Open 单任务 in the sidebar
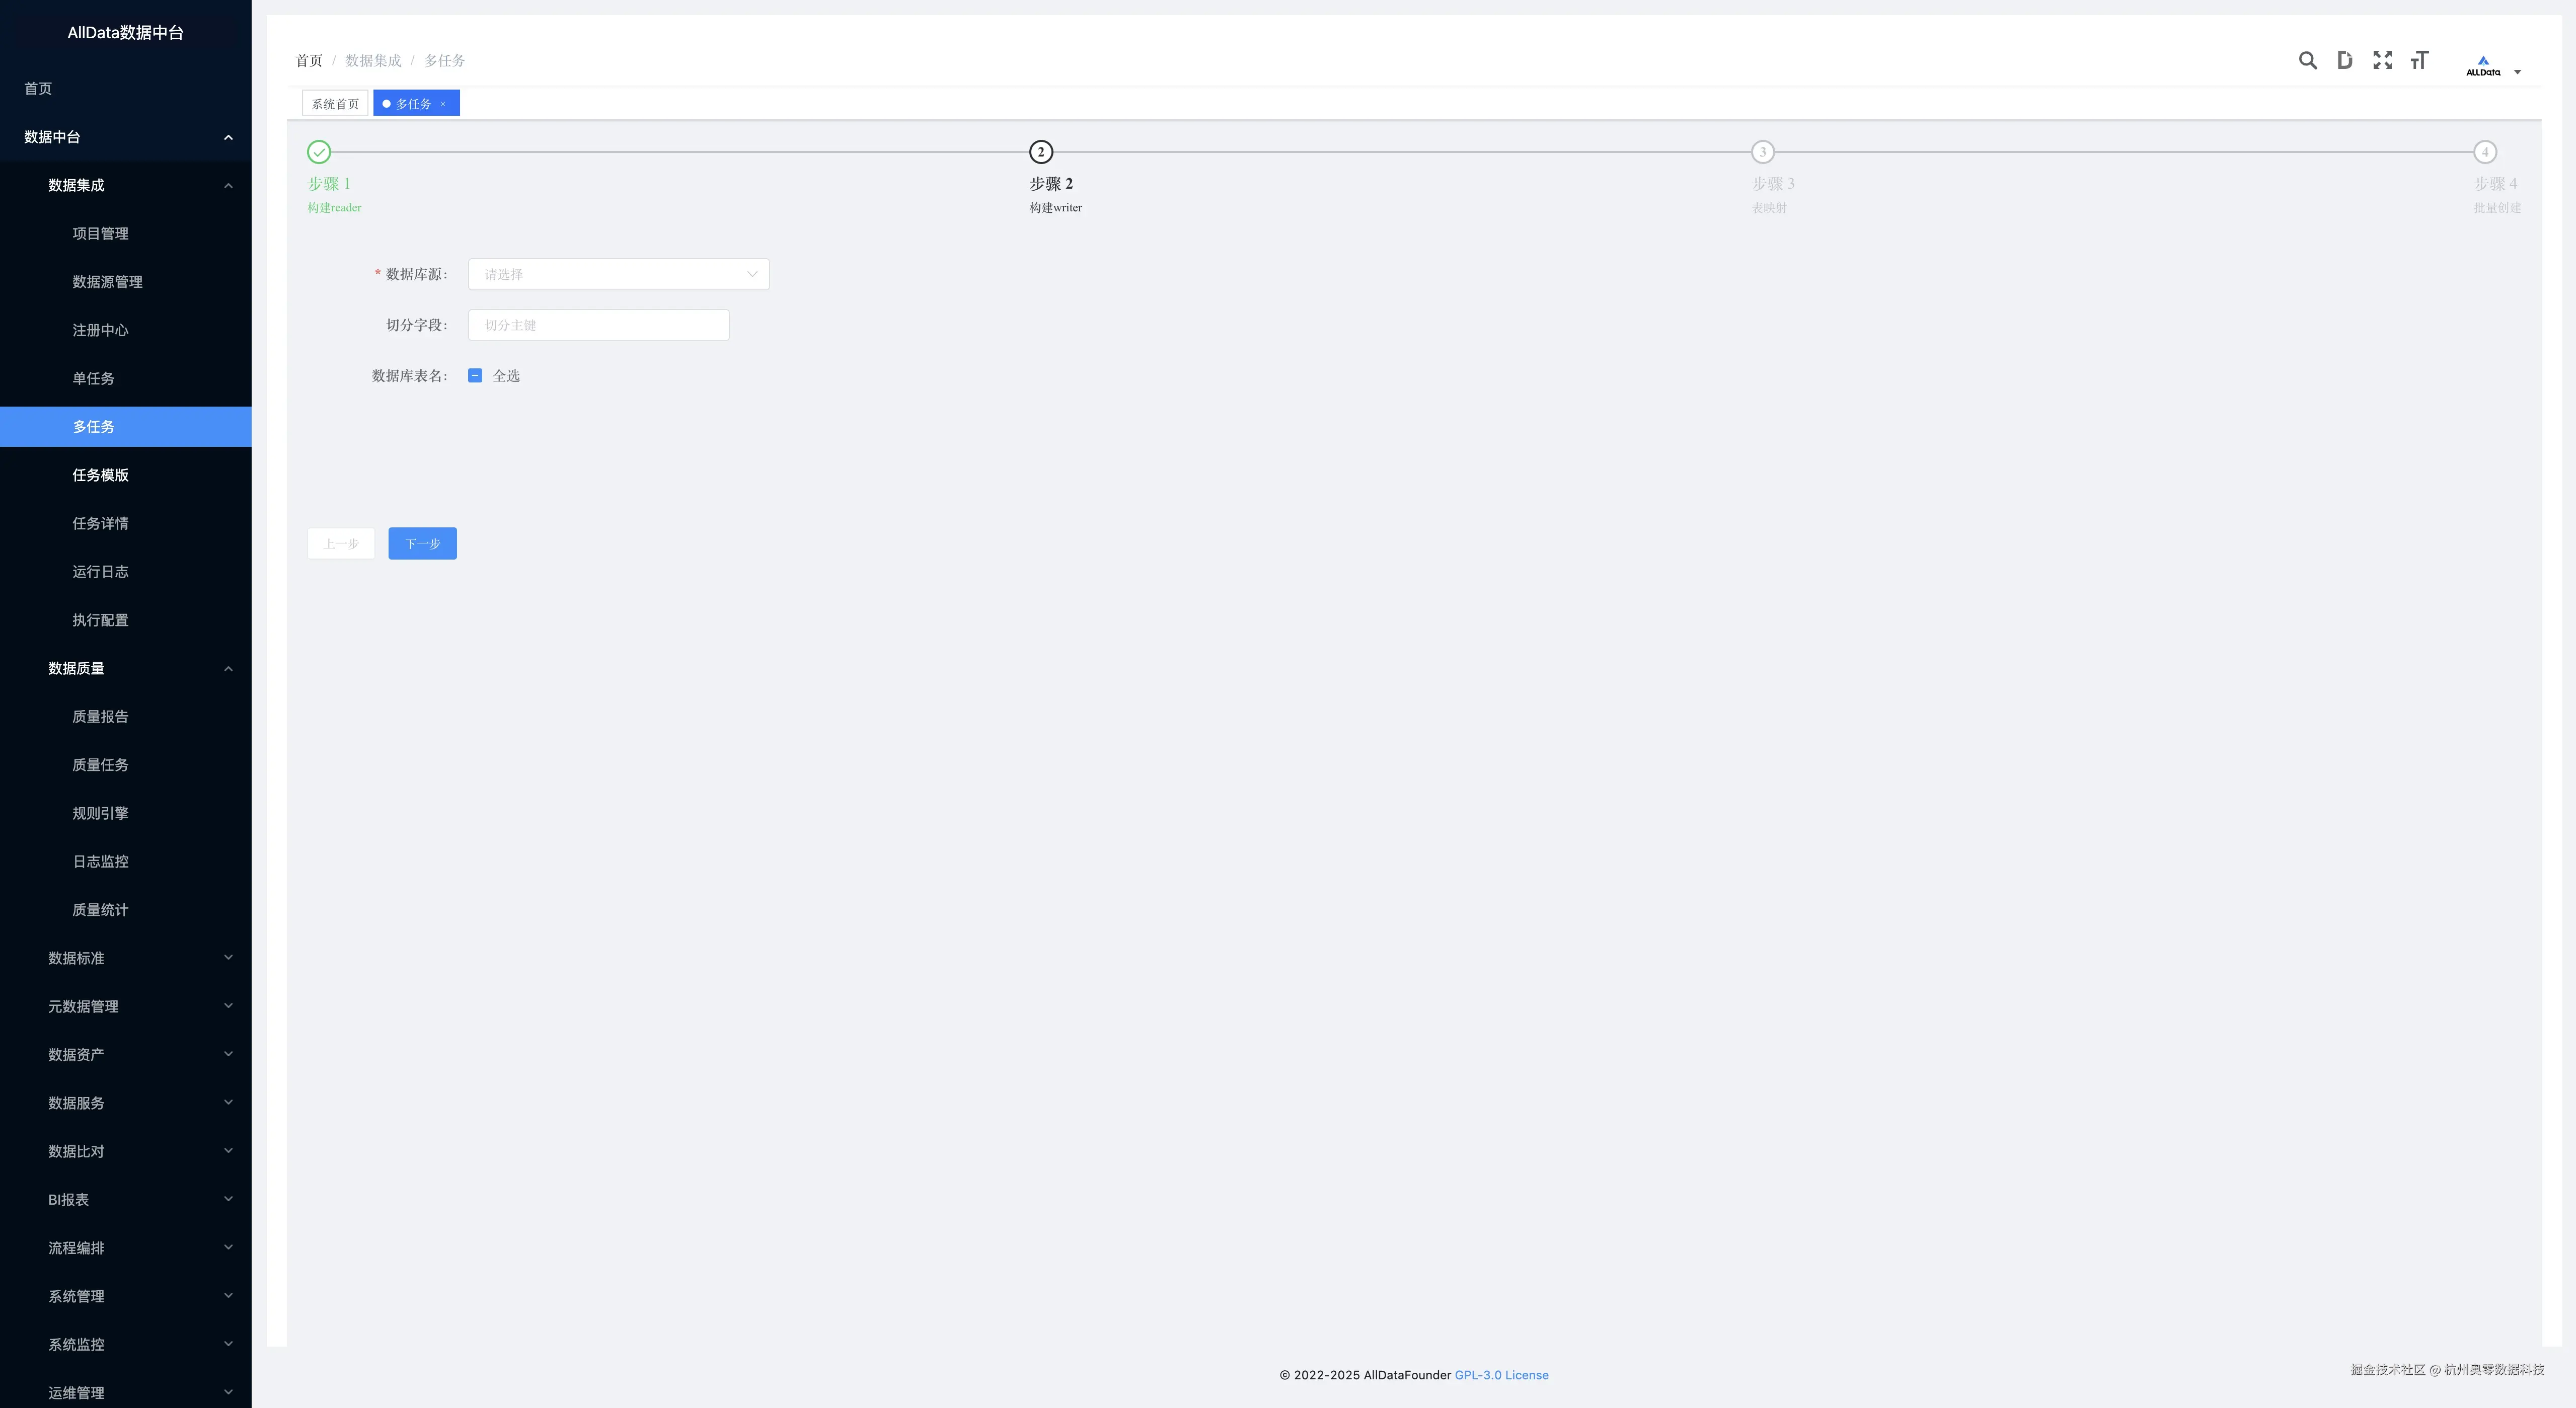This screenshot has height=1408, width=2576. [x=93, y=378]
